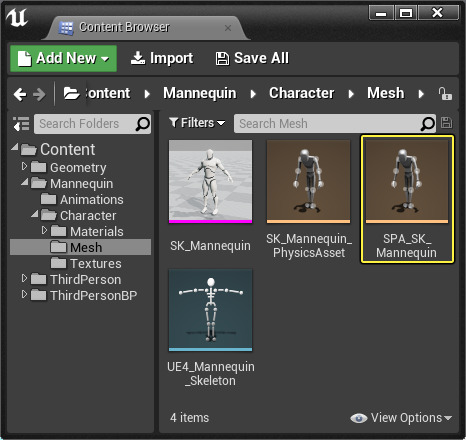Select the UE4_Mannequin_Skeleton asset thumbnail
The height and width of the screenshot is (440, 466).
point(210,310)
